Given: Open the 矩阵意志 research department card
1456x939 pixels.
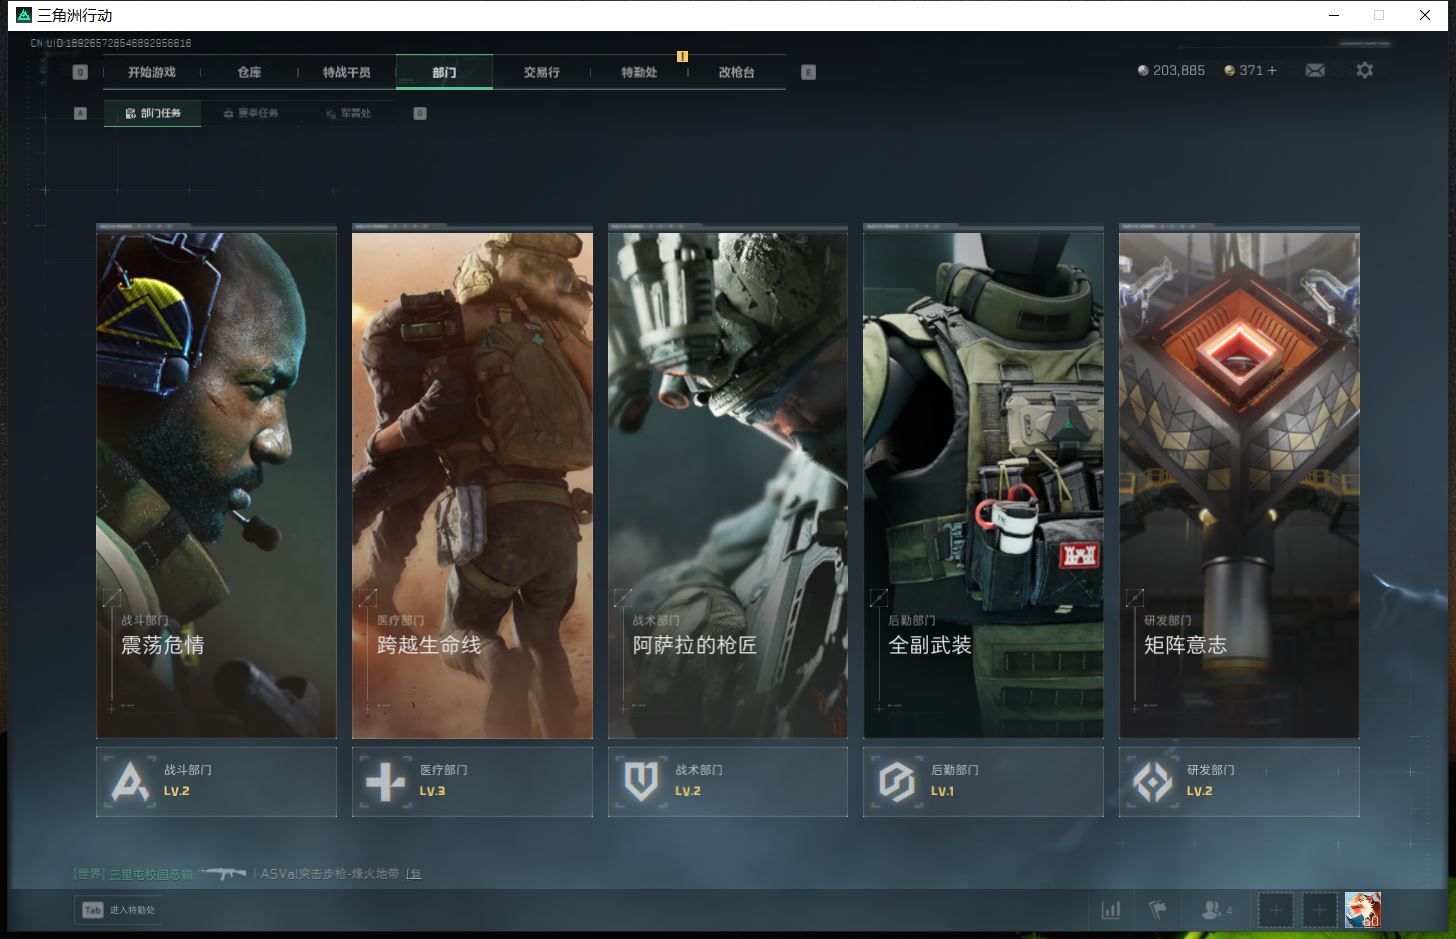Looking at the screenshot, I should tap(1238, 485).
